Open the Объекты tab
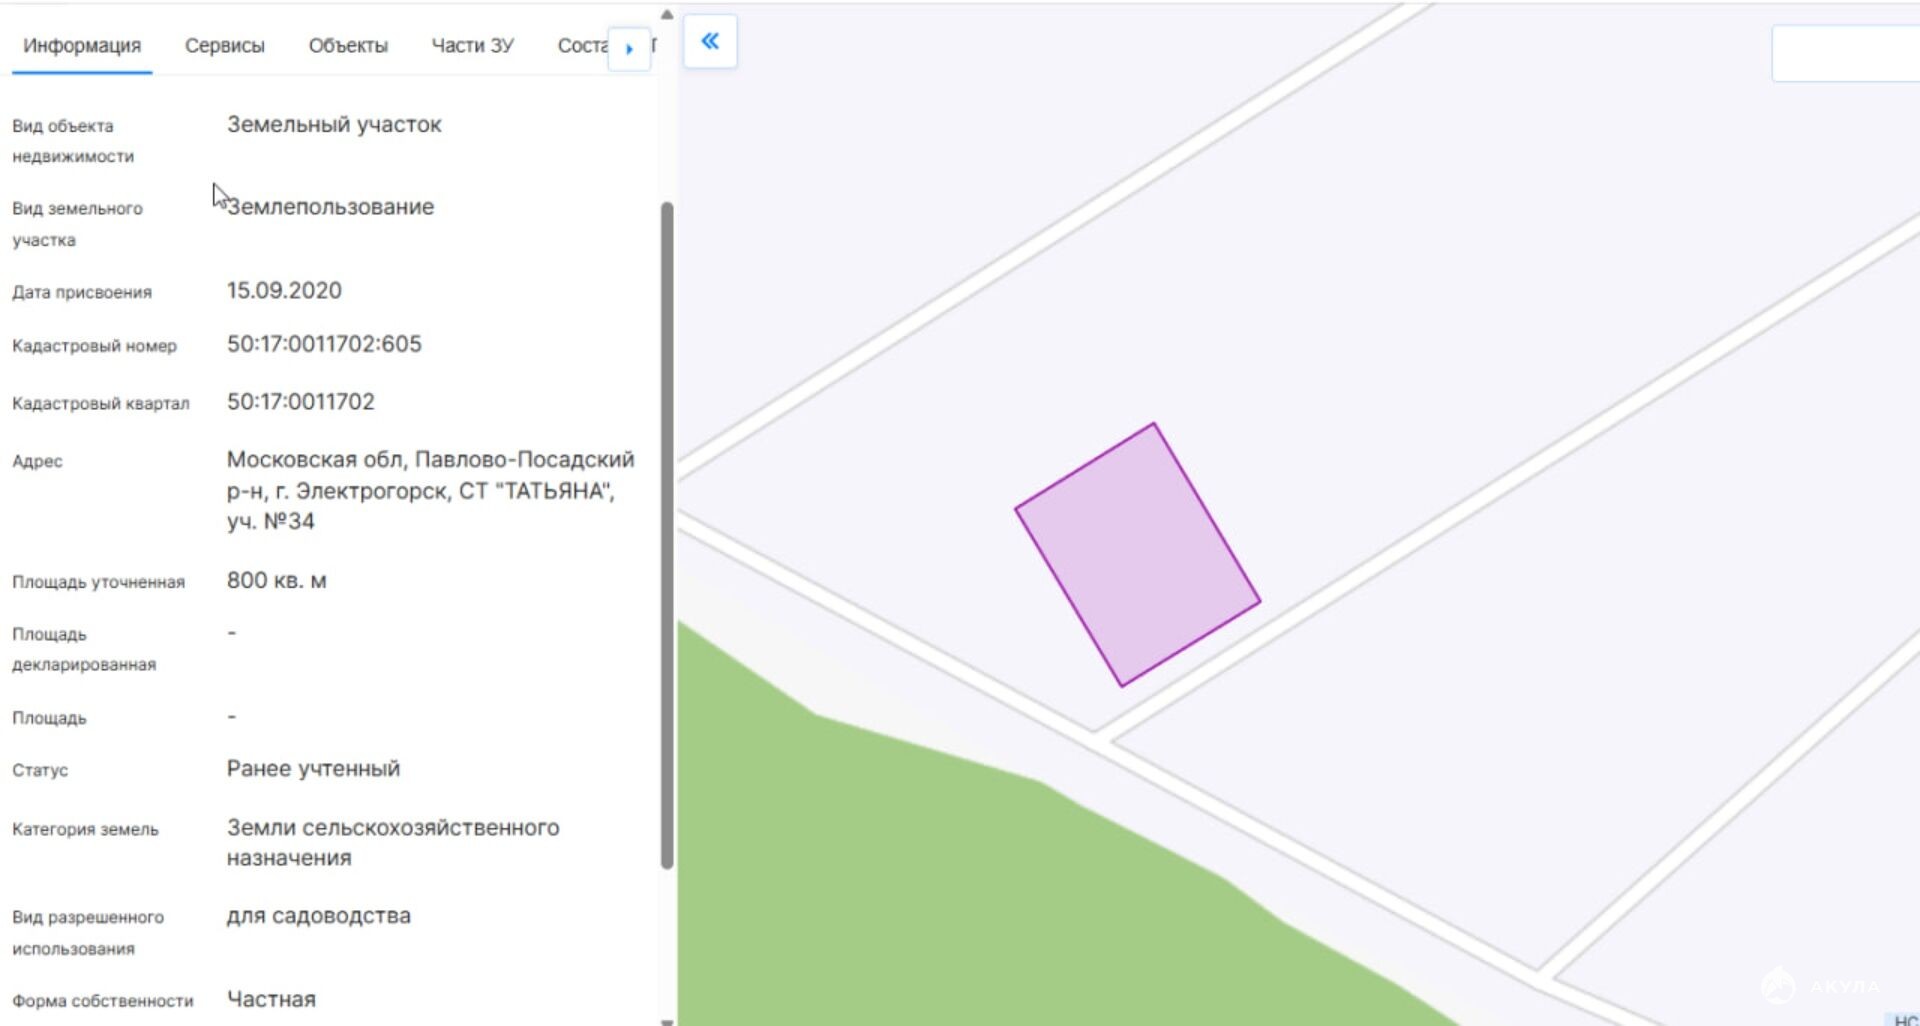 pos(348,46)
